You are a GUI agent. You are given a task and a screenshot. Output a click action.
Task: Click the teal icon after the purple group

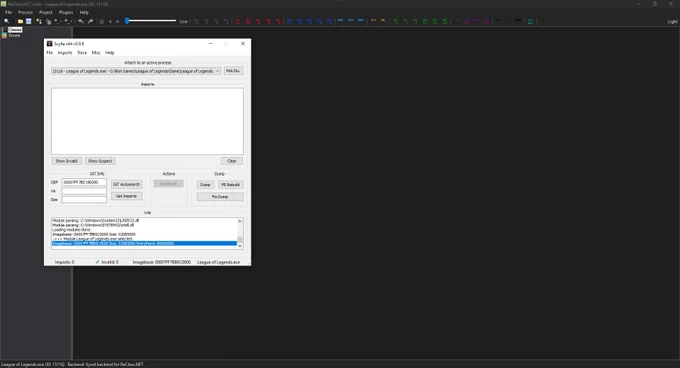(x=530, y=21)
